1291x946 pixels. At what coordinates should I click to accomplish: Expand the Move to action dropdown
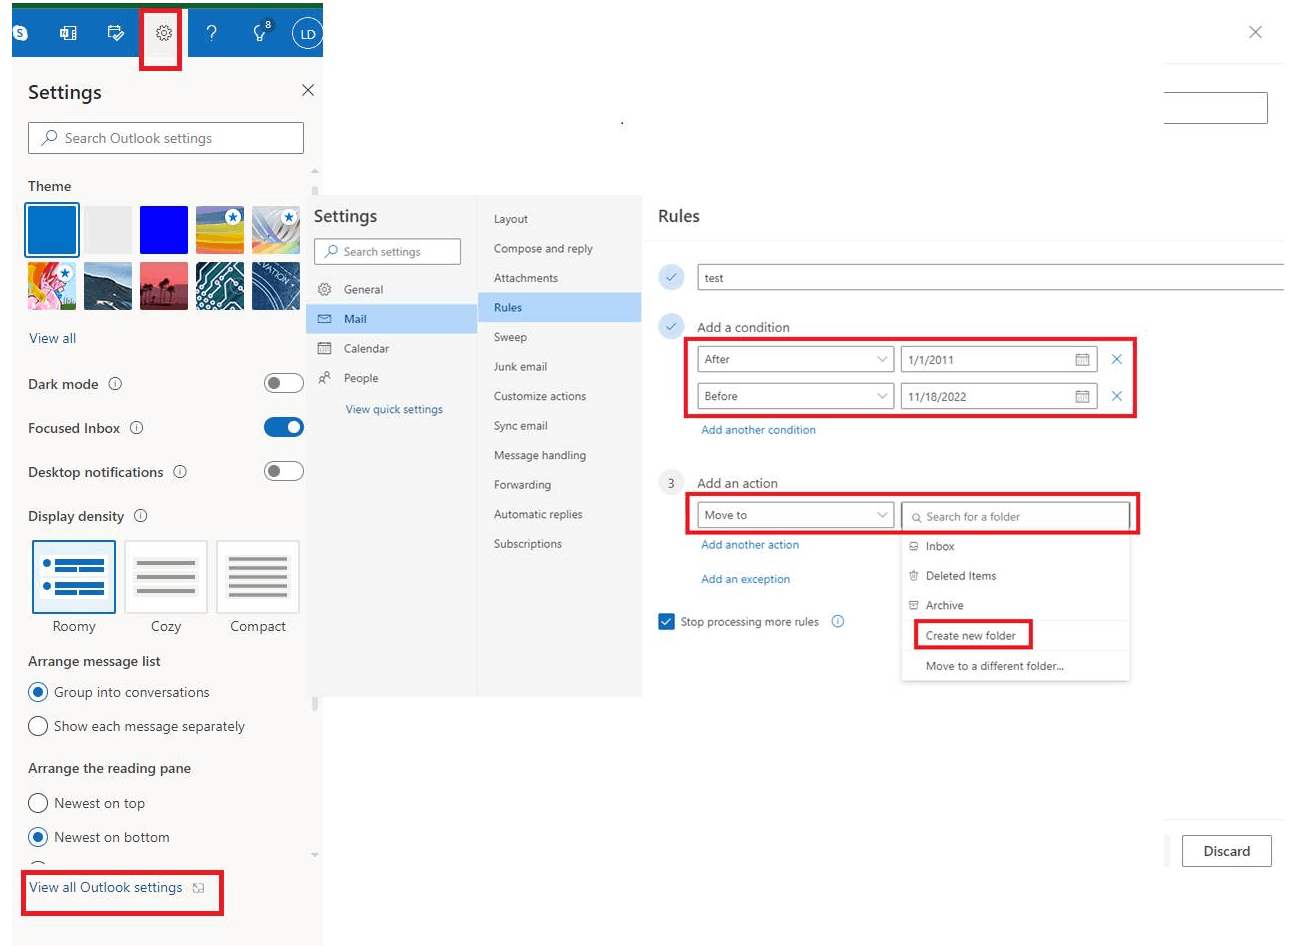(x=795, y=514)
